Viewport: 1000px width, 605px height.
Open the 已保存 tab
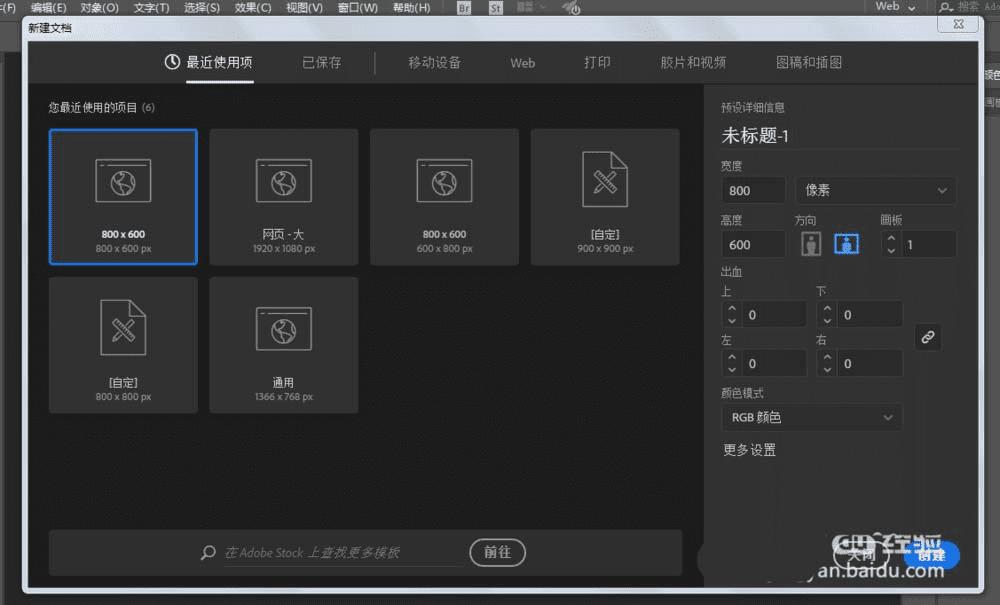click(x=321, y=62)
